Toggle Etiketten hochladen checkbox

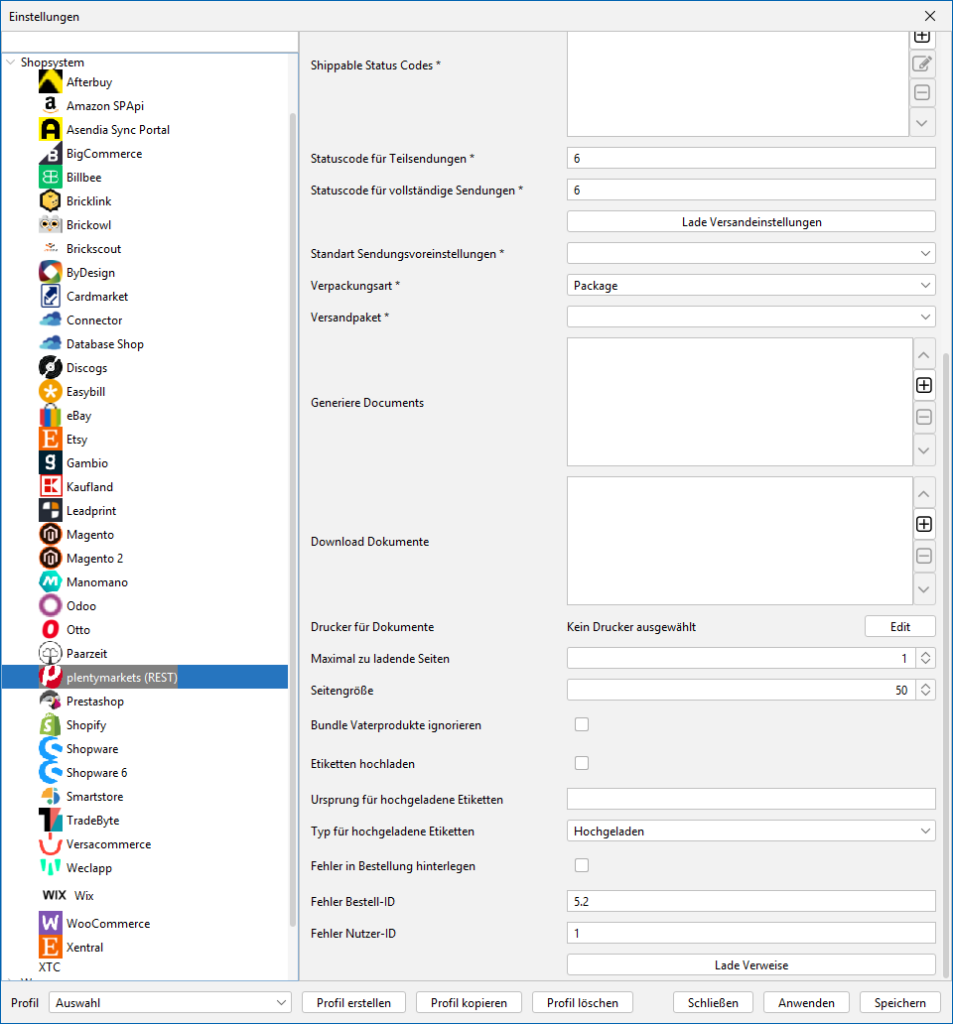coord(581,764)
